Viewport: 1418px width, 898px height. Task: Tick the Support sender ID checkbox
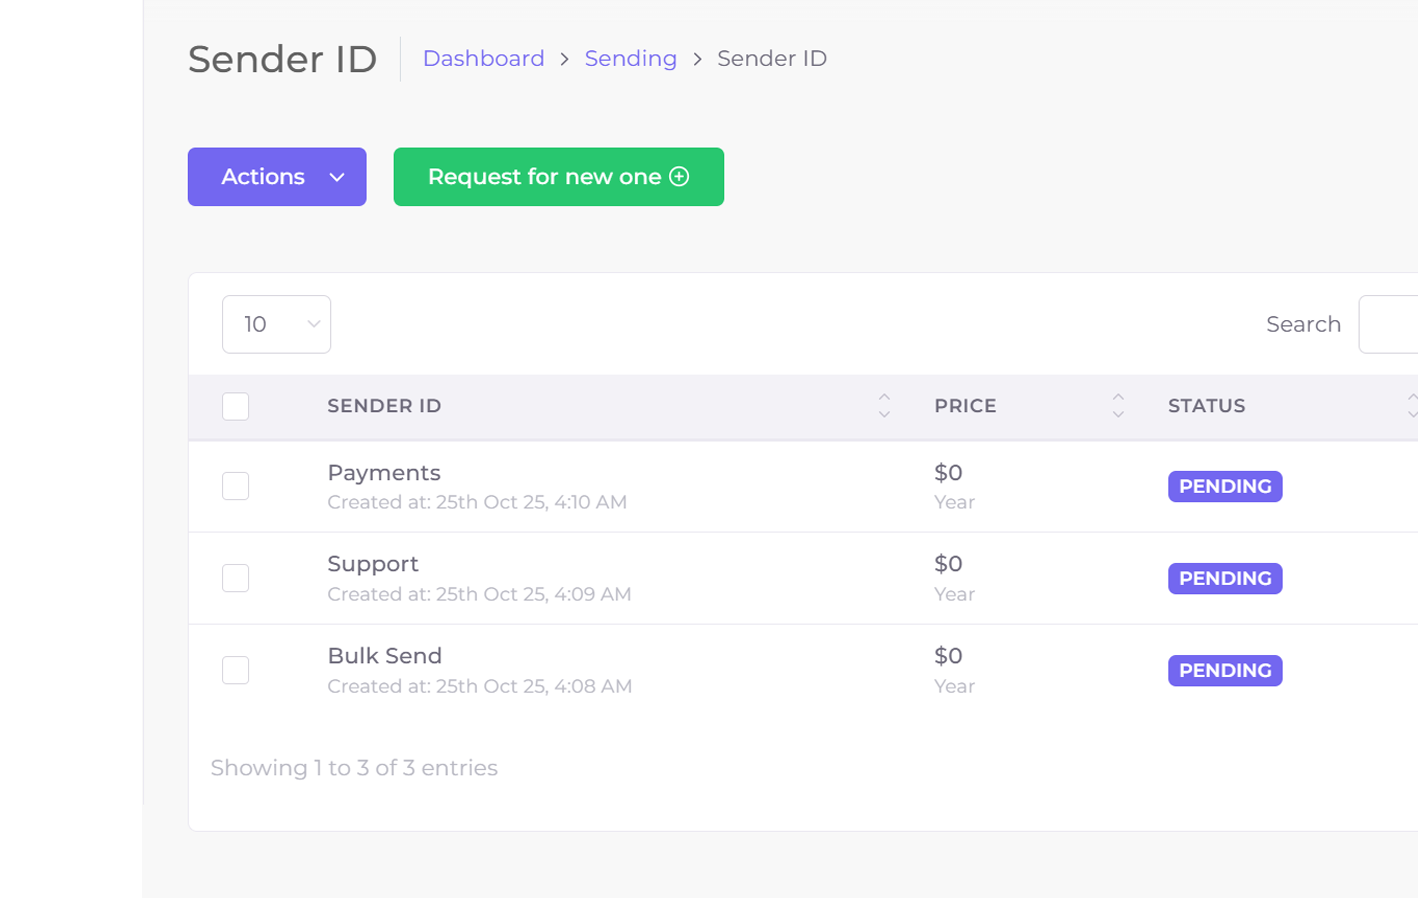[236, 578]
